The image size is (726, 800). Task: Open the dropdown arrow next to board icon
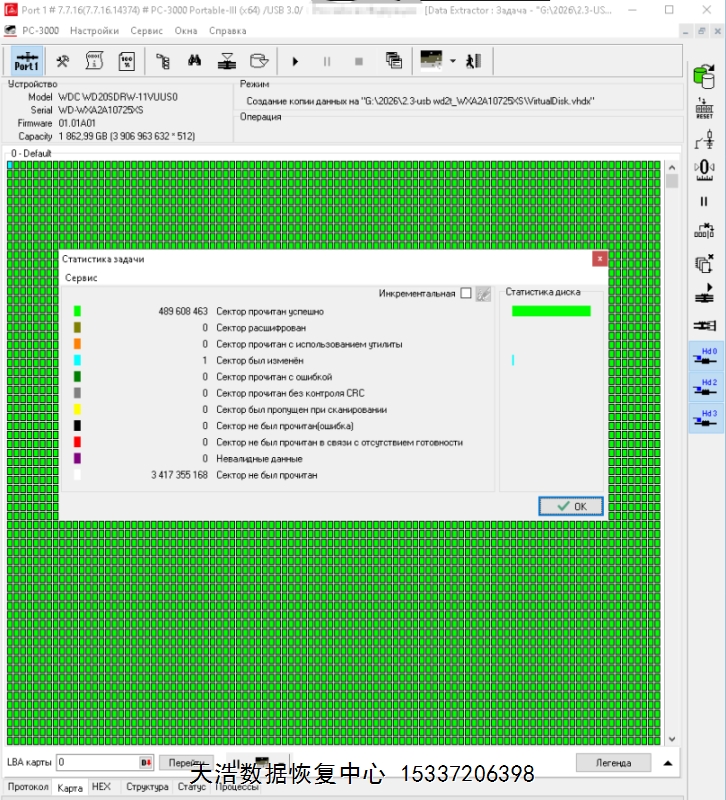[x=453, y=61]
